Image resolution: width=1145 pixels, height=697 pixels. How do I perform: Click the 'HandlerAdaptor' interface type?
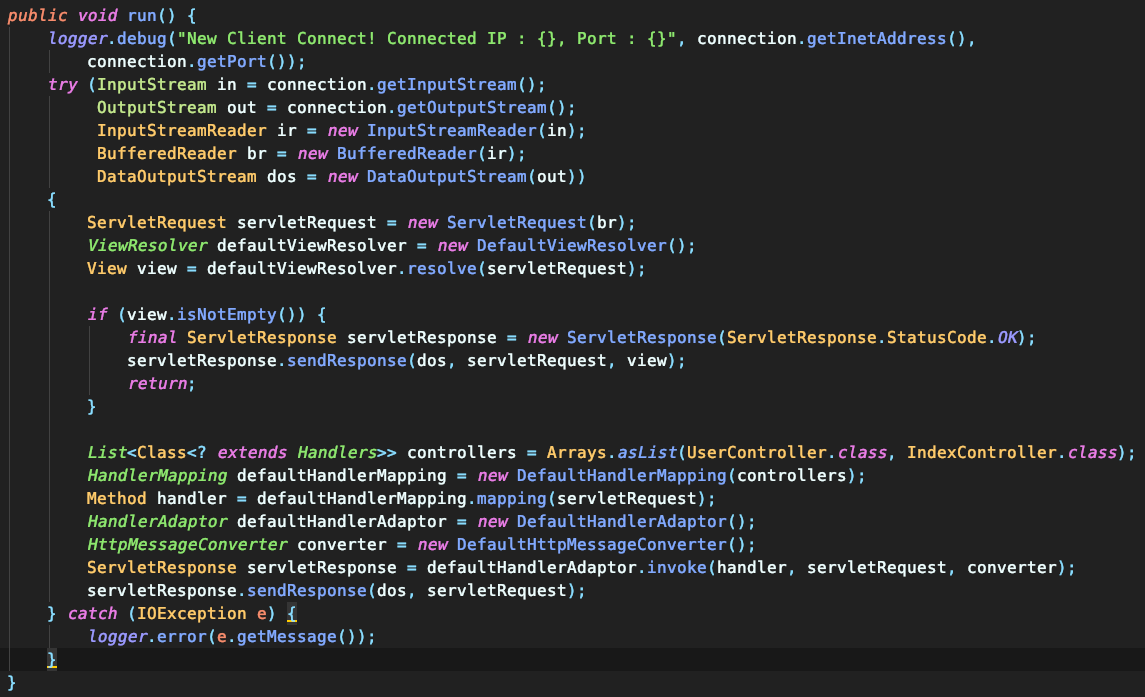pos(157,522)
